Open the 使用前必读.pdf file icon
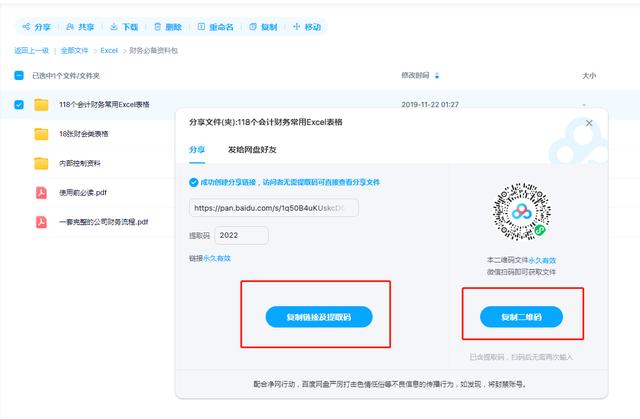 (x=42, y=193)
